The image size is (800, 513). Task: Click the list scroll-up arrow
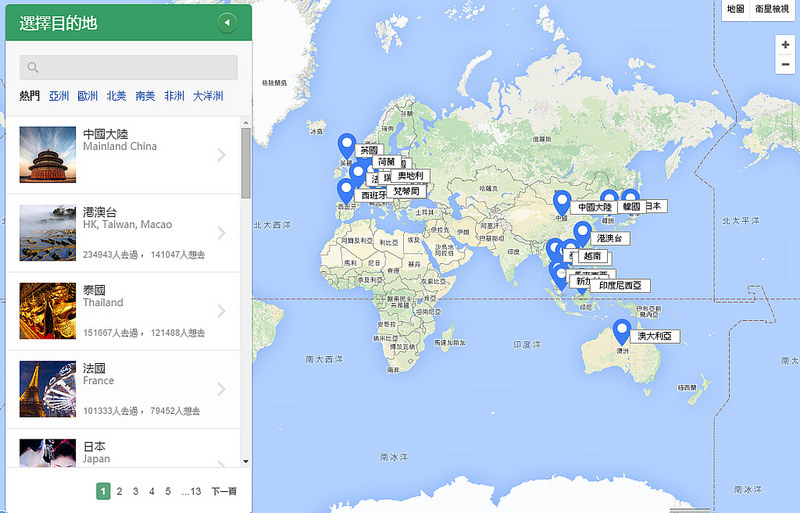[246, 123]
